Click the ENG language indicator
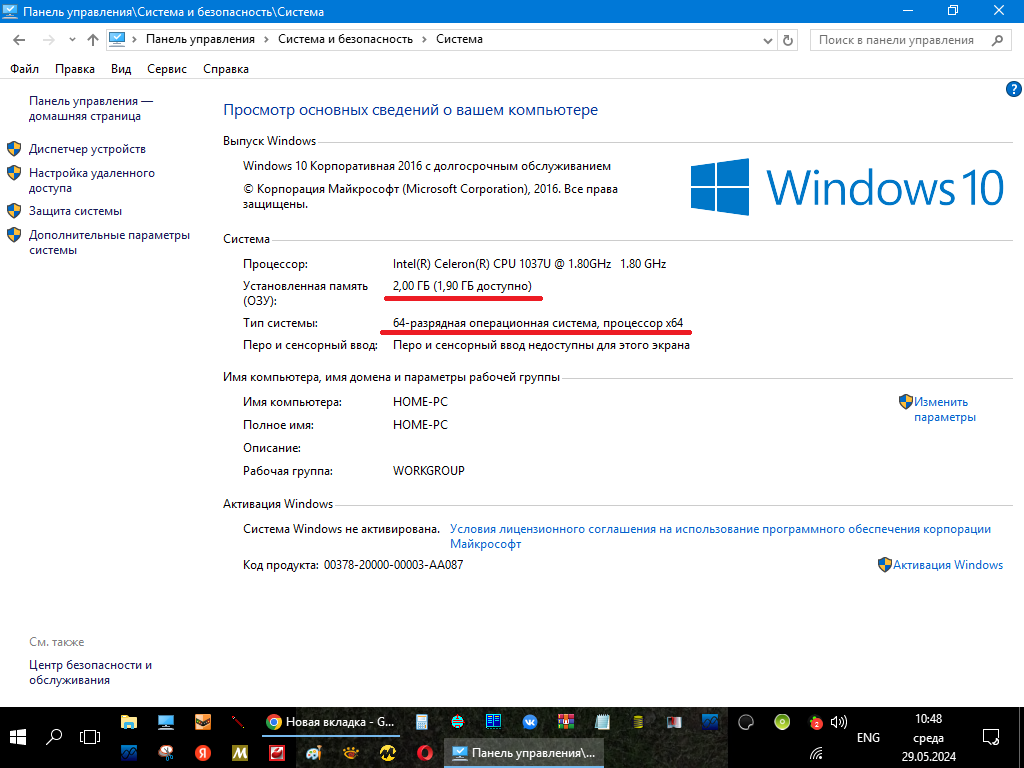 pos(868,737)
